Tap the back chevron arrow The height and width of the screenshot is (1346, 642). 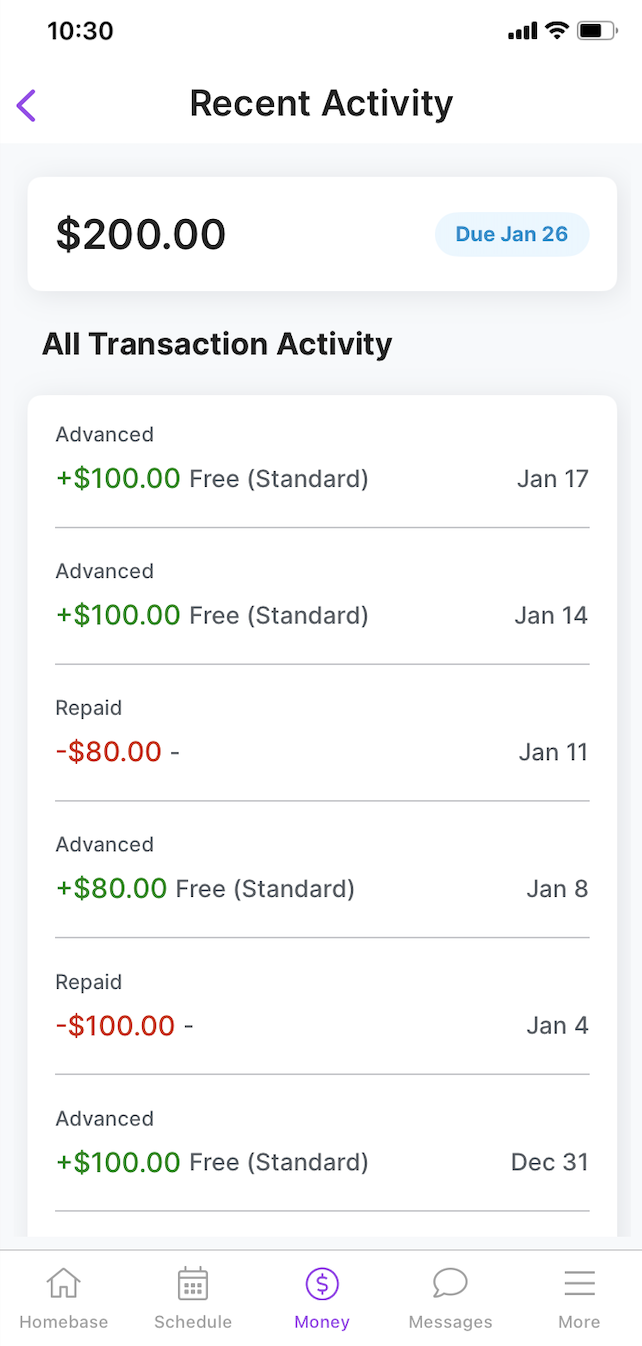26,104
